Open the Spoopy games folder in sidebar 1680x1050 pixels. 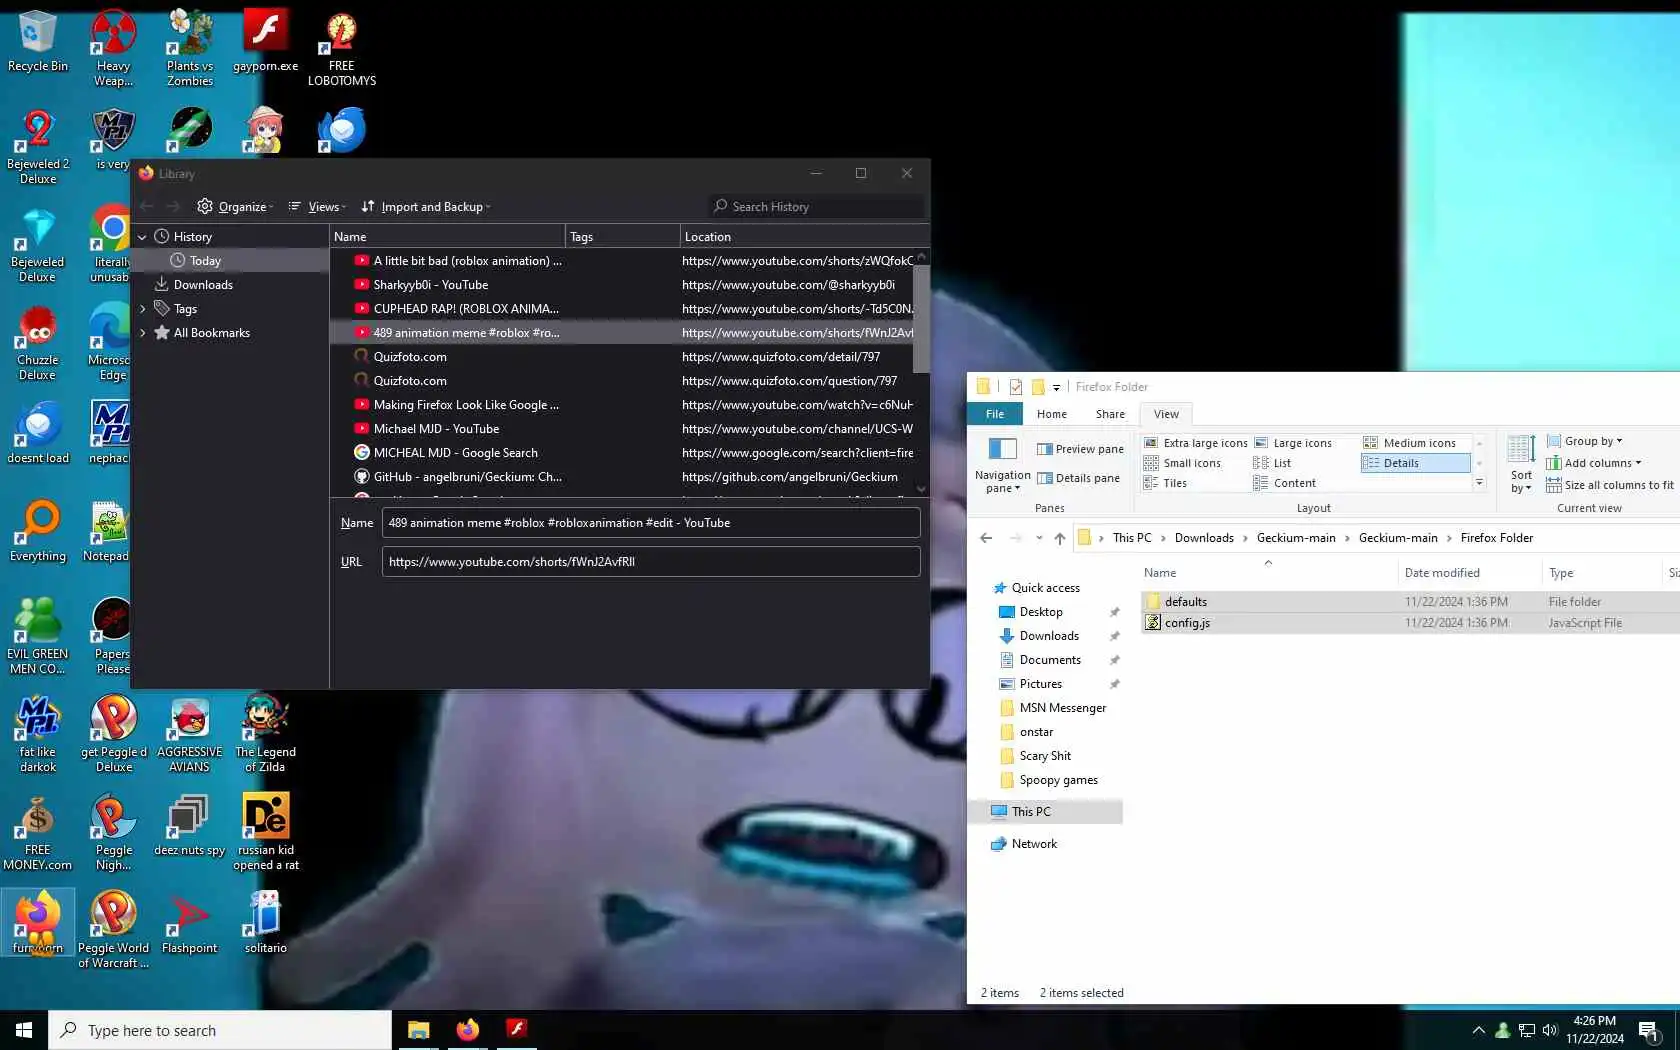pyautogui.click(x=1058, y=780)
